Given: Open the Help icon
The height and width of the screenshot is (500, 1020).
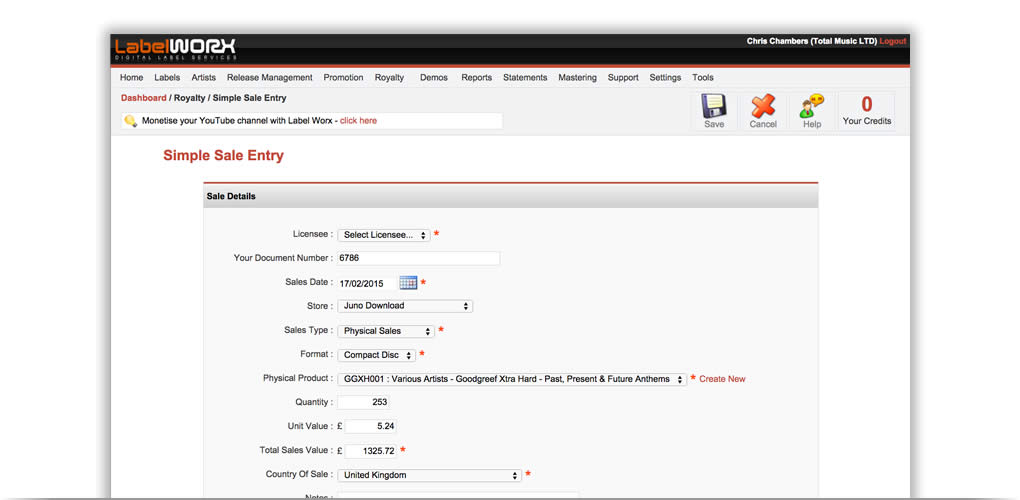Looking at the screenshot, I should (812, 106).
